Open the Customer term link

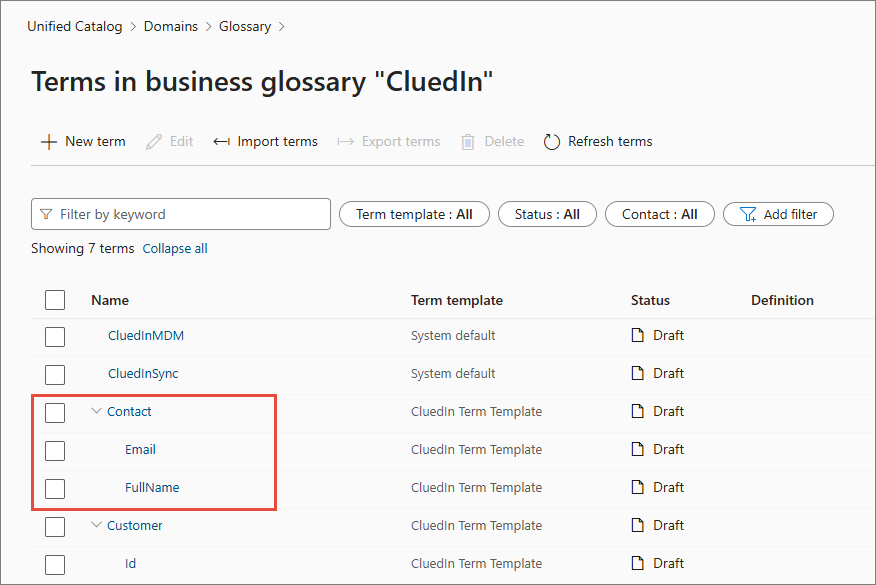click(x=135, y=525)
